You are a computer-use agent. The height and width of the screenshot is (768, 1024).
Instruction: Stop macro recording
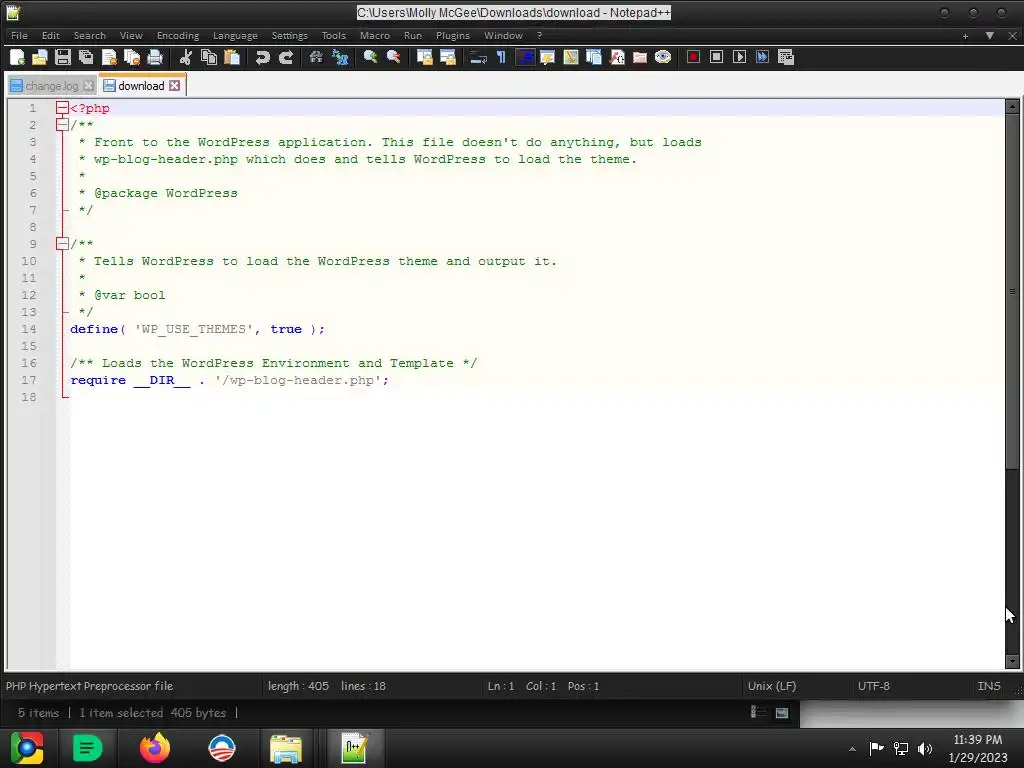click(716, 57)
